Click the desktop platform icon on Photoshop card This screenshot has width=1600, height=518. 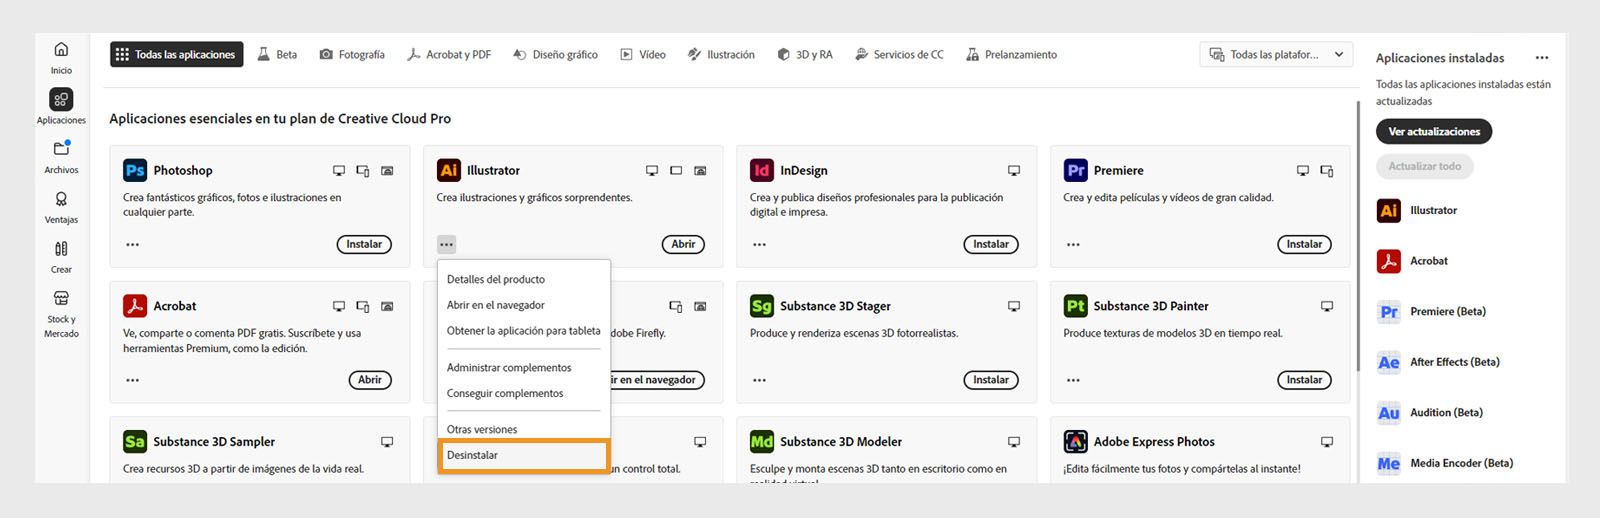tap(339, 171)
